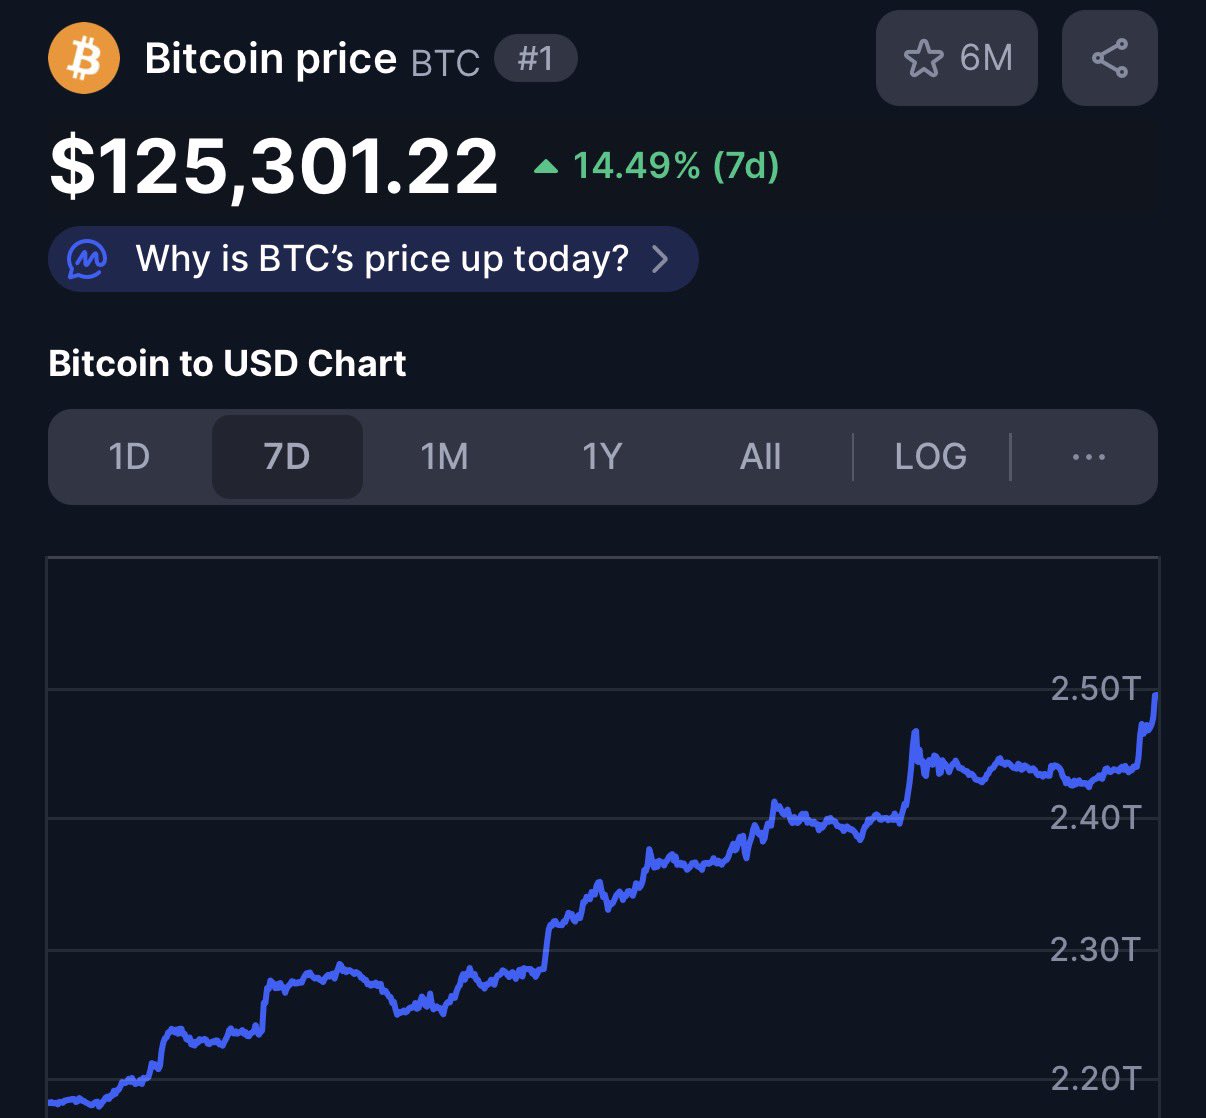
Task: Click the 2.50T axis label
Action: point(1095,688)
